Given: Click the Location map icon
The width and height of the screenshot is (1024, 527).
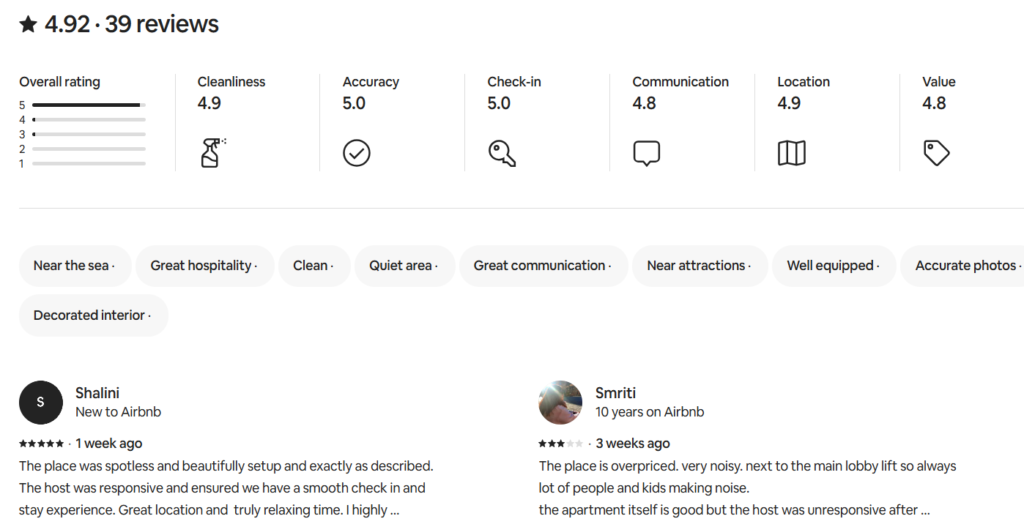Looking at the screenshot, I should [x=792, y=152].
